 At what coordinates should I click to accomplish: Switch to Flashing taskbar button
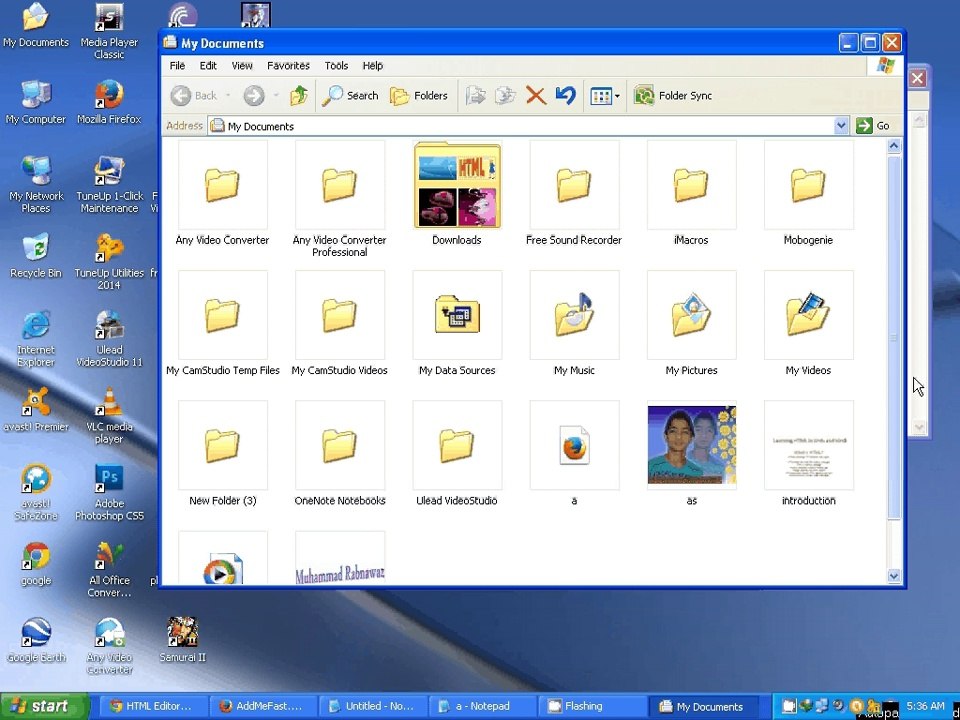coord(591,707)
